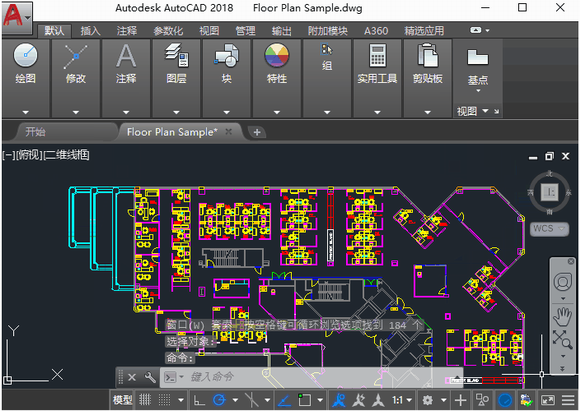580x411 pixels.
Task: Close the command line with its X icon
Action: tap(132, 377)
